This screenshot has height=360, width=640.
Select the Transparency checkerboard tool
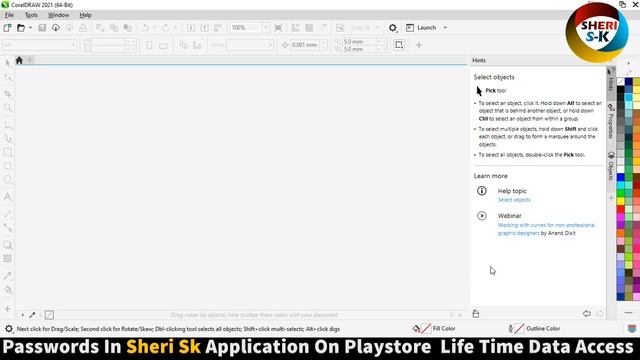[7, 259]
